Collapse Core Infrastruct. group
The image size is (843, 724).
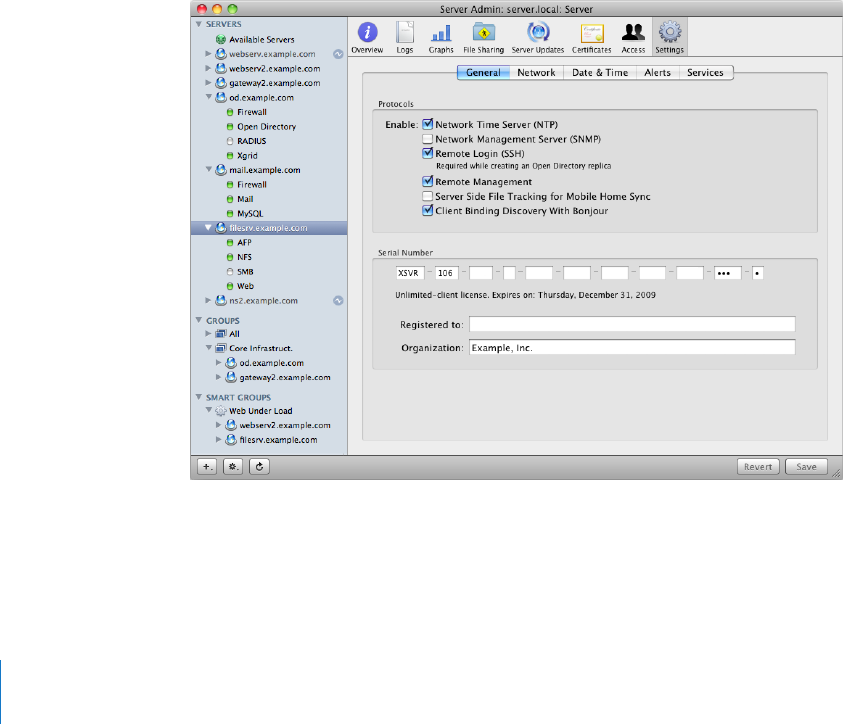pyautogui.click(x=209, y=348)
